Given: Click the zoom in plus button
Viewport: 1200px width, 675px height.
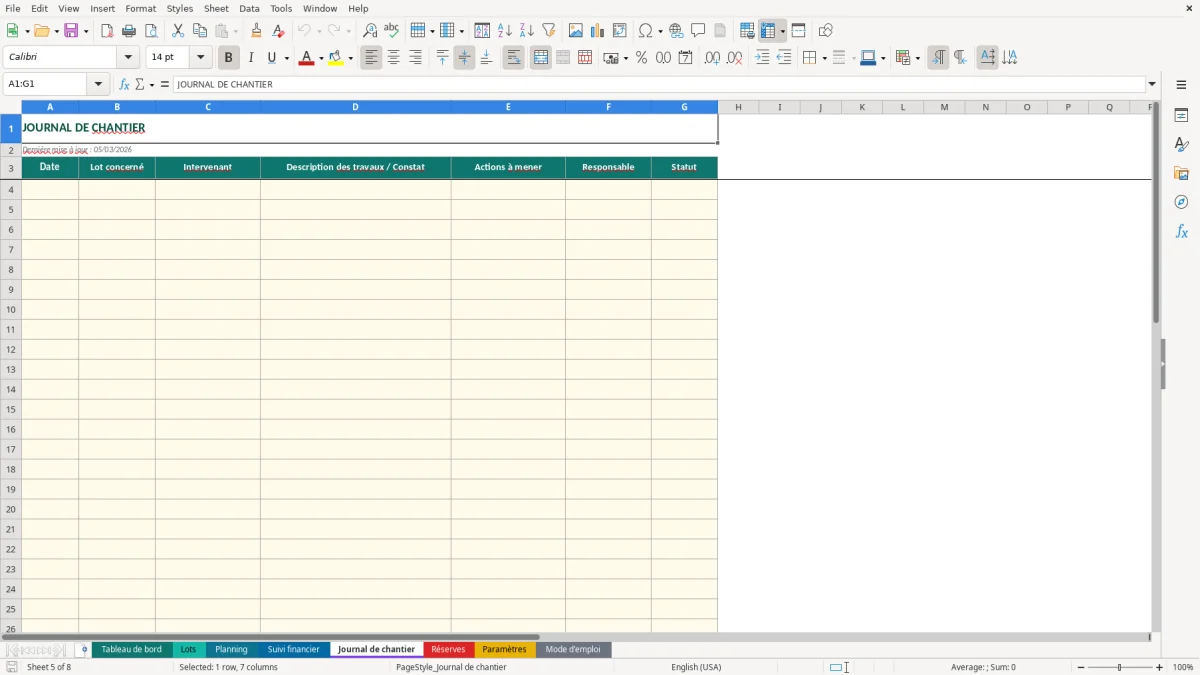Looking at the screenshot, I should (1159, 667).
